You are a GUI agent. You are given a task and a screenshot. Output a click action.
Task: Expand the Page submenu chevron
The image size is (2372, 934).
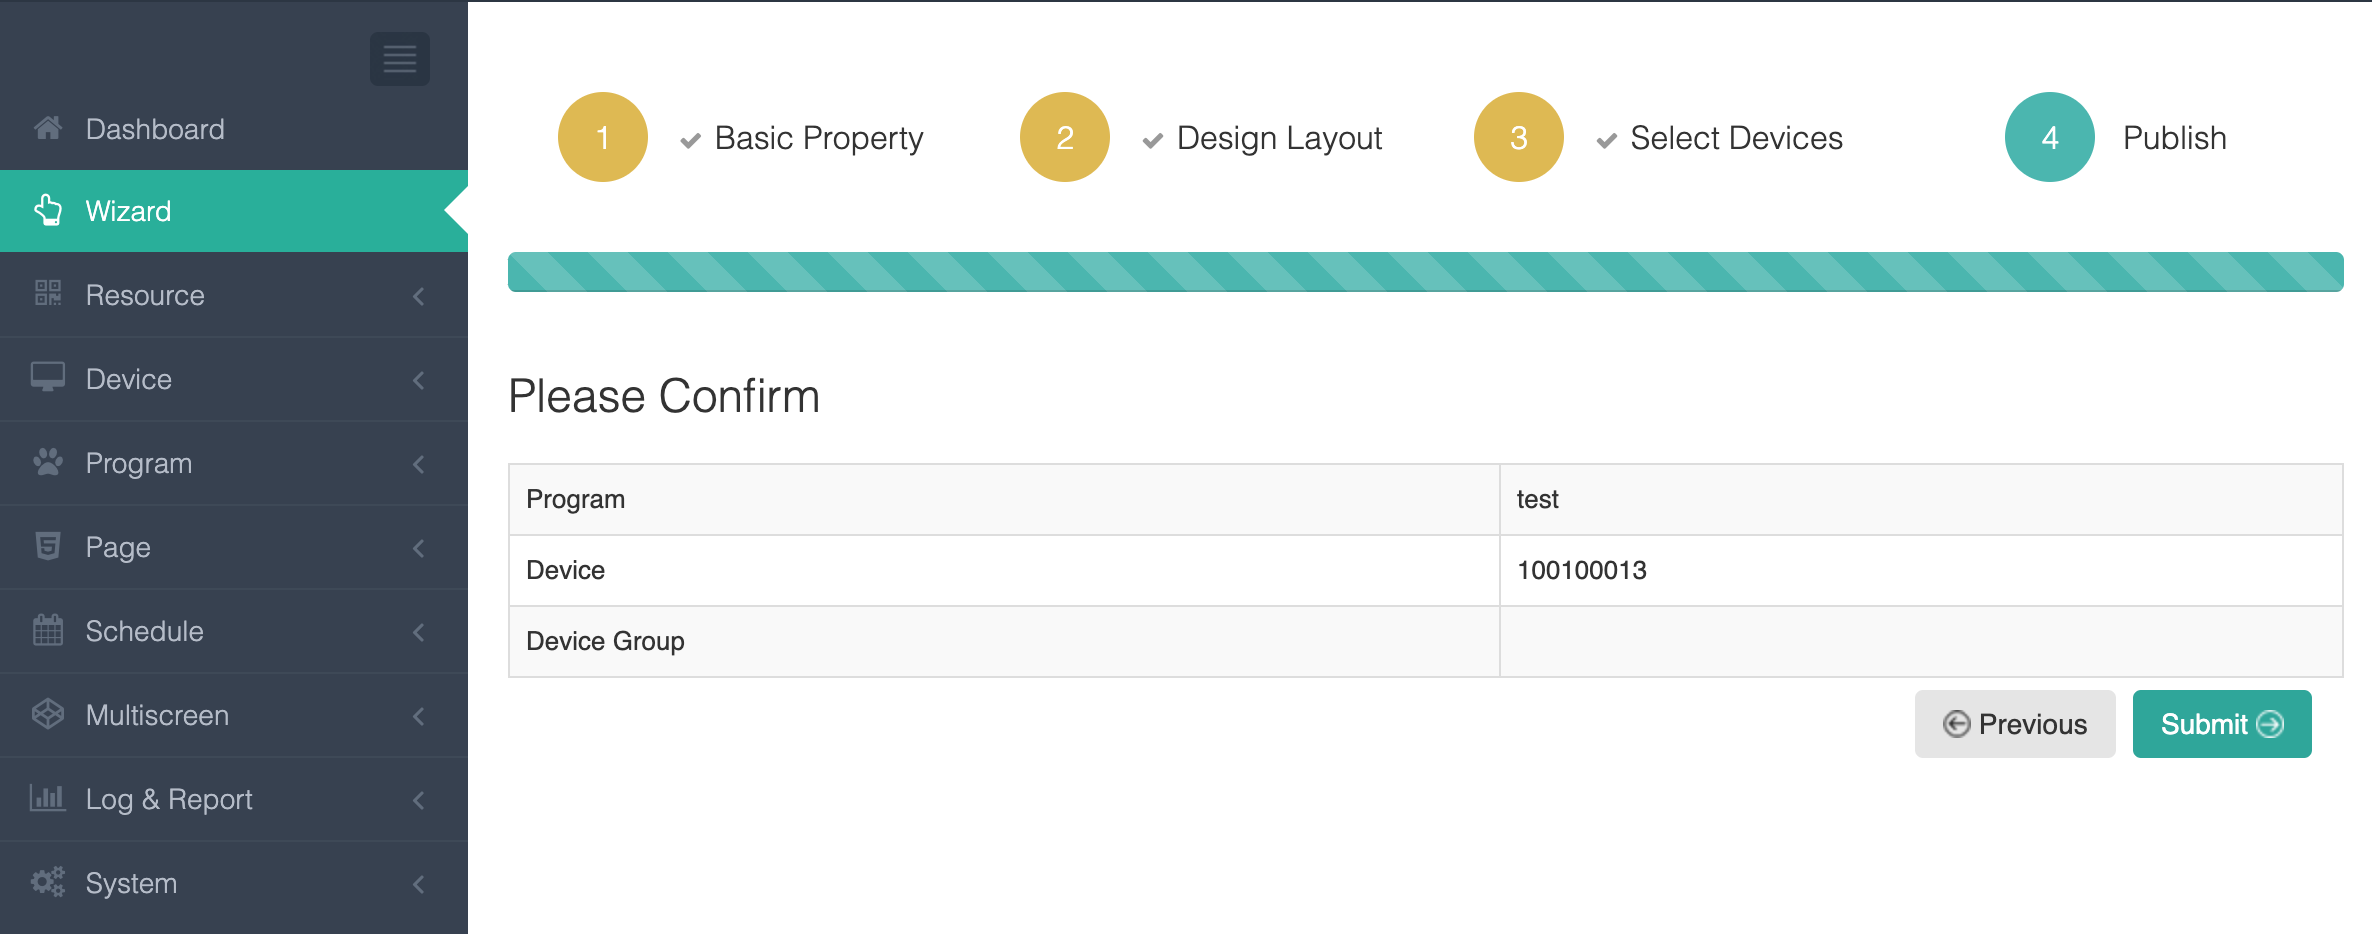point(419,548)
